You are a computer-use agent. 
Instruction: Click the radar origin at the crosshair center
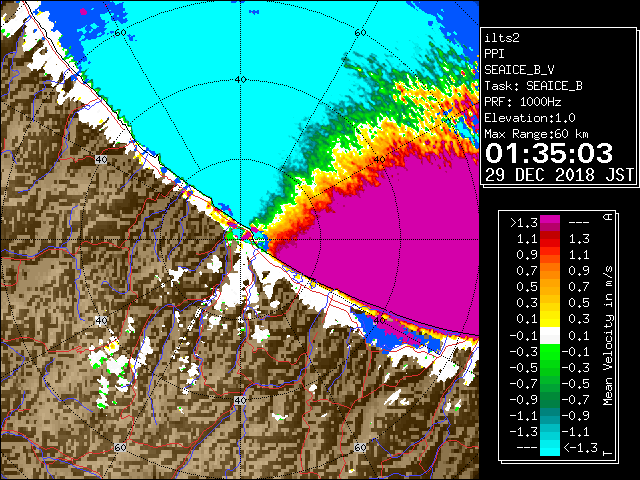click(x=241, y=240)
